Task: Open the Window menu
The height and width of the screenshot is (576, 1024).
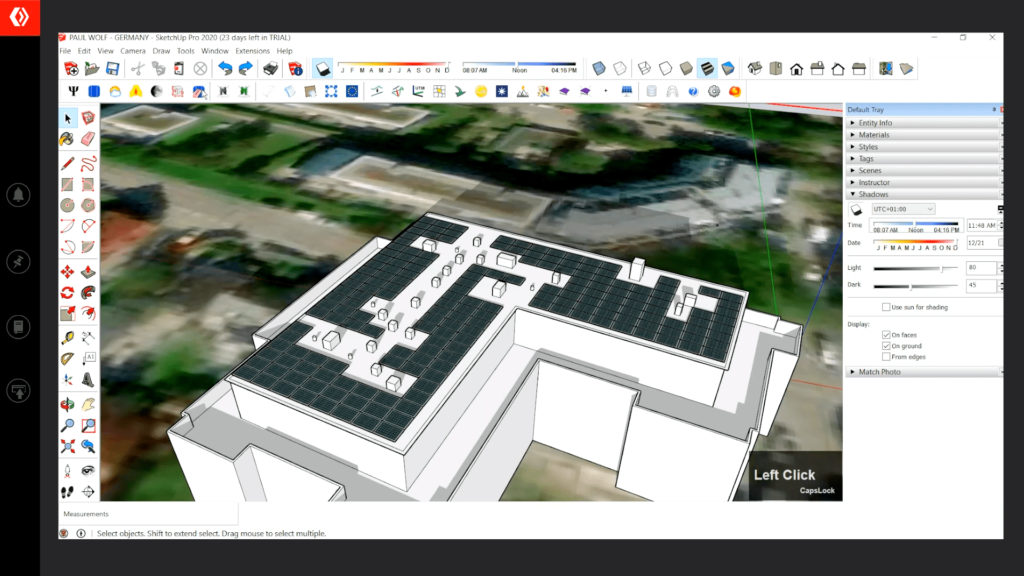Action: click(215, 51)
